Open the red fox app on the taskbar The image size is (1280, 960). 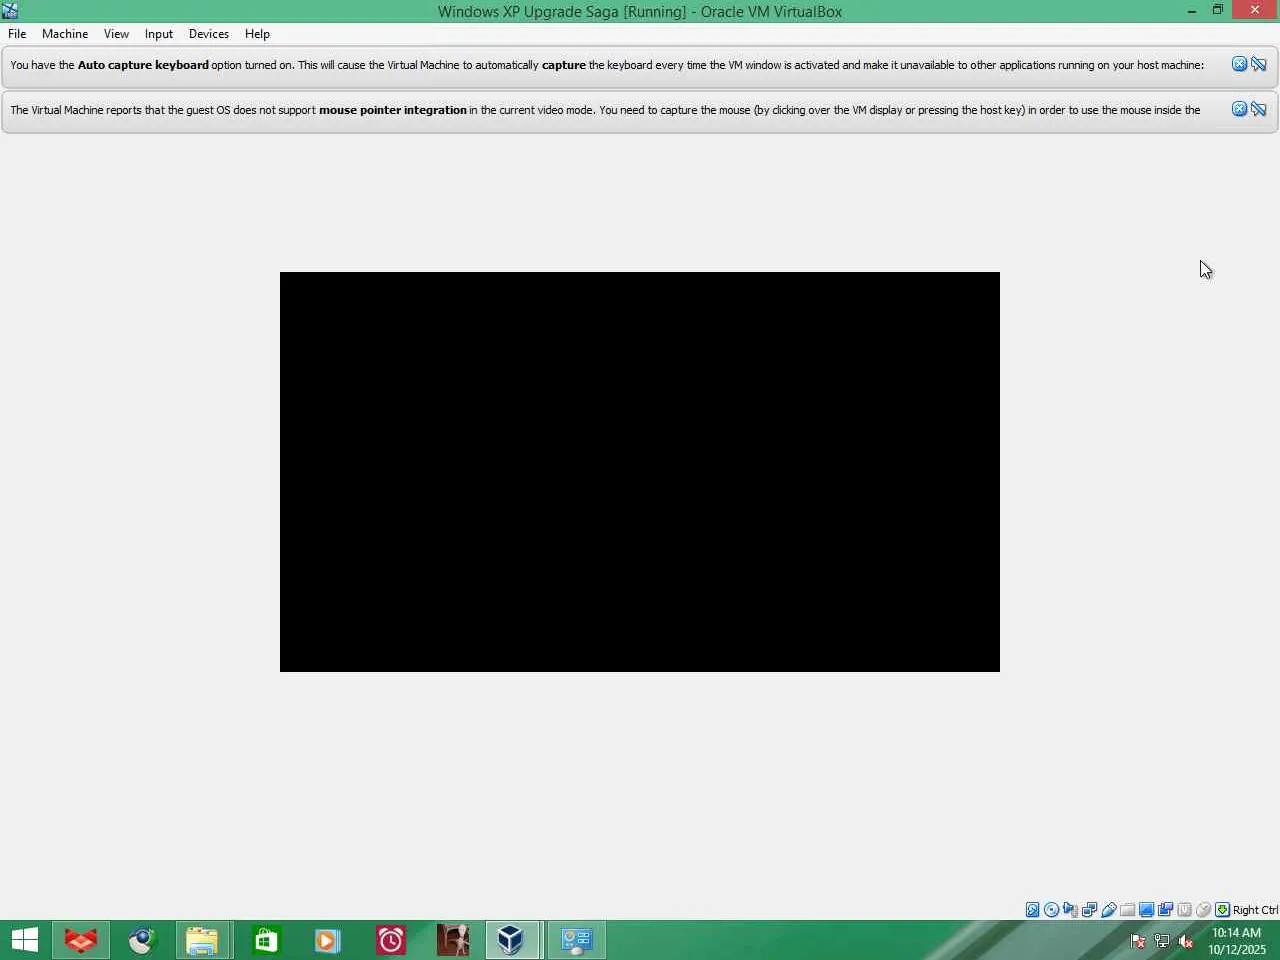coord(81,940)
